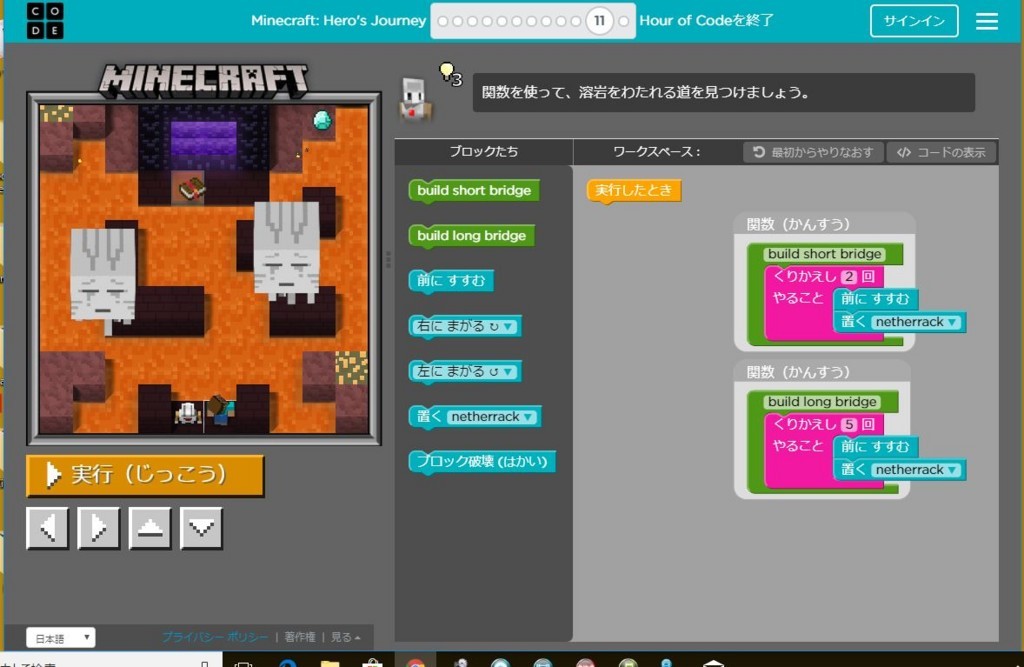
Task: Click the サインイン button
Action: coord(914,21)
